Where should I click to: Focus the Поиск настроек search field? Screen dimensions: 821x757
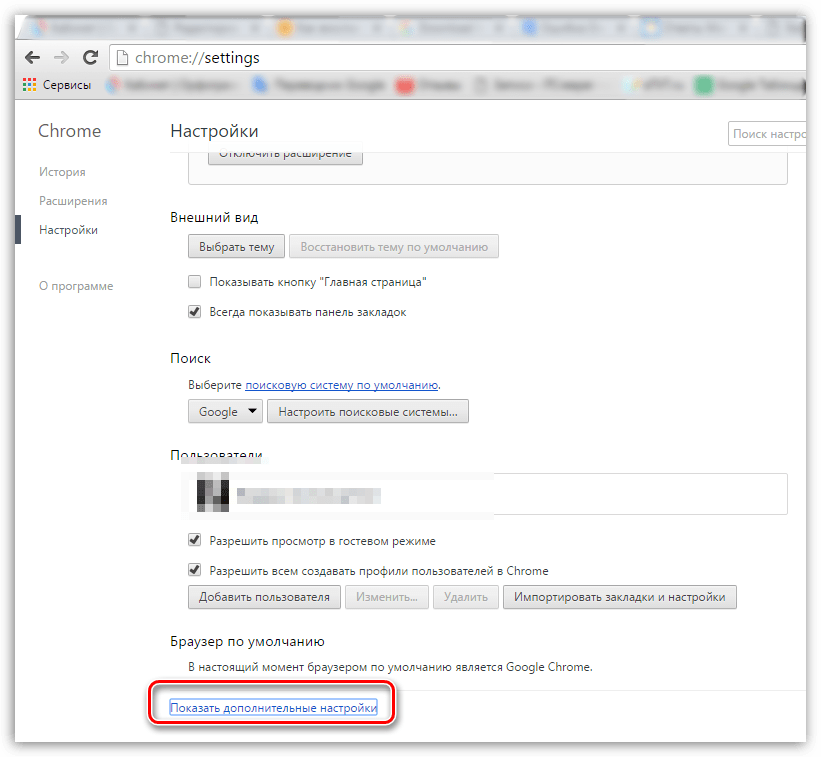pyautogui.click(x=767, y=134)
